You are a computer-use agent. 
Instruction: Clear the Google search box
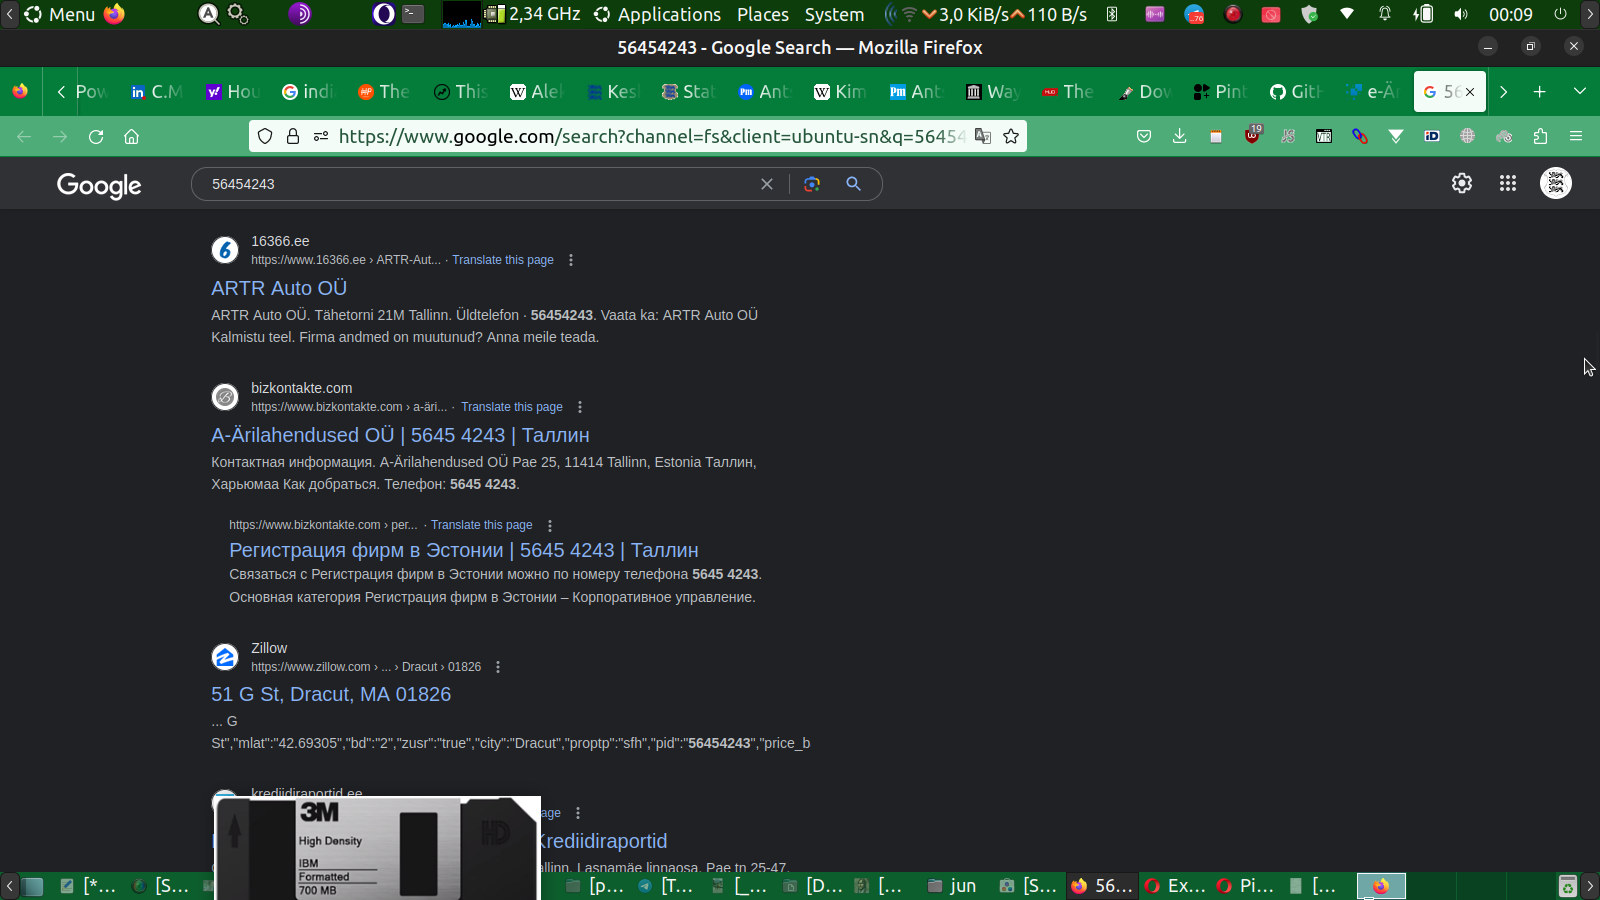(x=767, y=184)
